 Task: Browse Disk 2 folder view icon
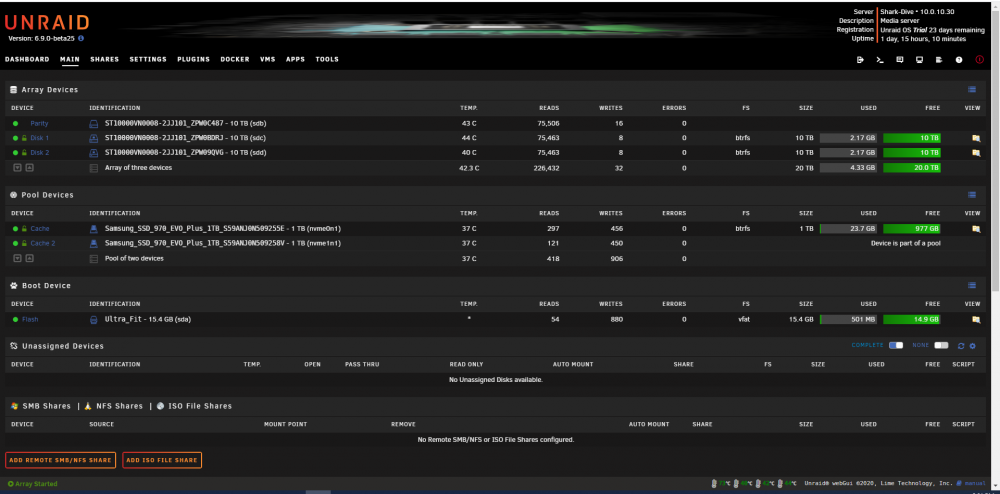click(x=975, y=153)
